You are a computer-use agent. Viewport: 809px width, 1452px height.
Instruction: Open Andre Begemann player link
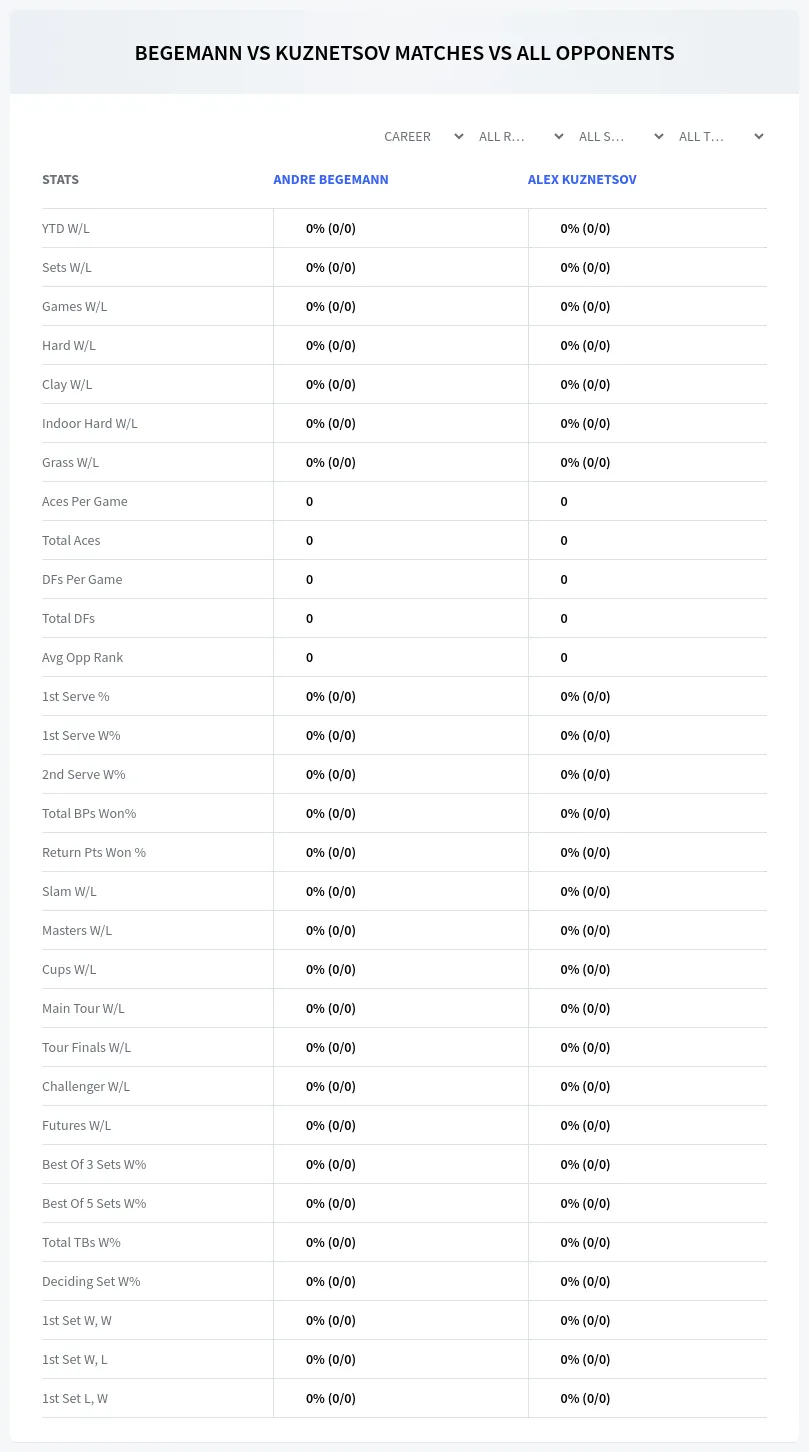(x=331, y=180)
